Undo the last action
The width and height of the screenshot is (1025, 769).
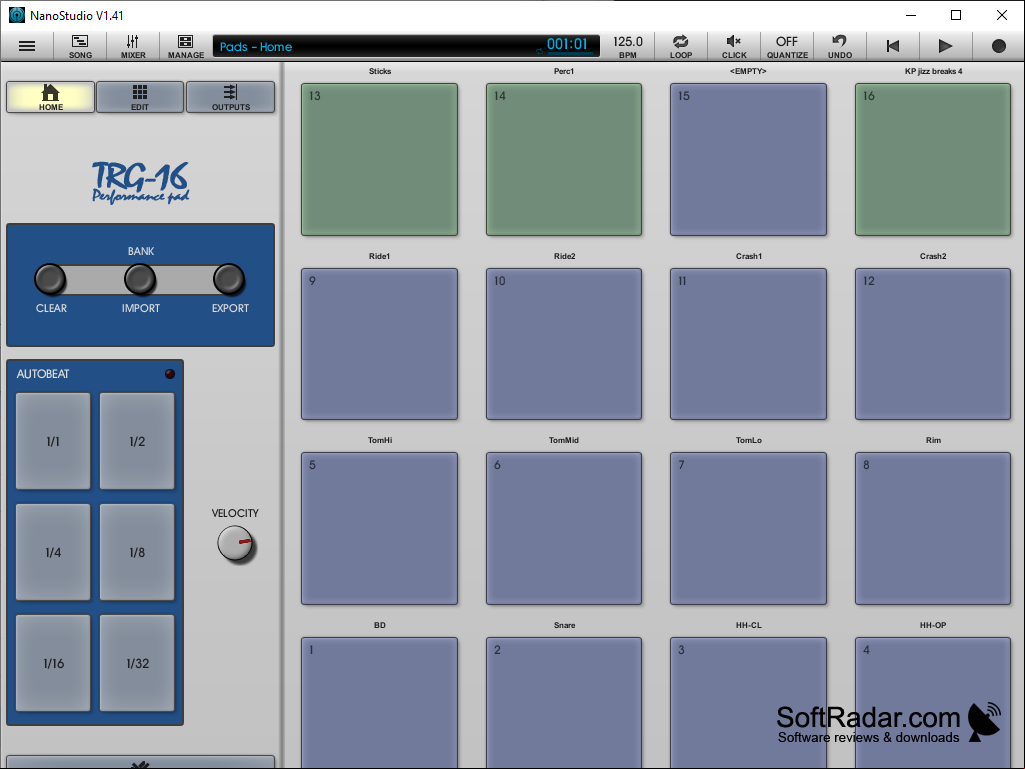click(840, 46)
